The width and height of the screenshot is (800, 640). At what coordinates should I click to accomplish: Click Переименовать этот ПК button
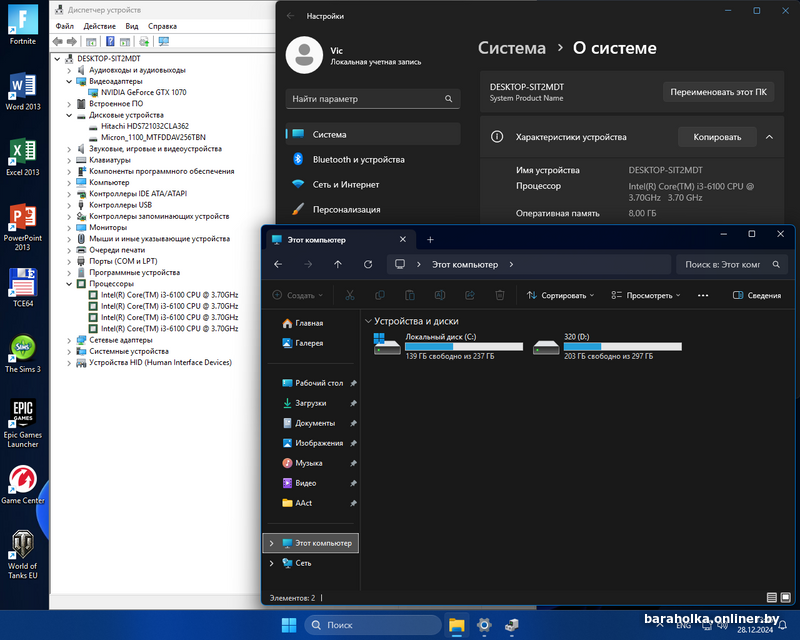pyautogui.click(x=718, y=92)
